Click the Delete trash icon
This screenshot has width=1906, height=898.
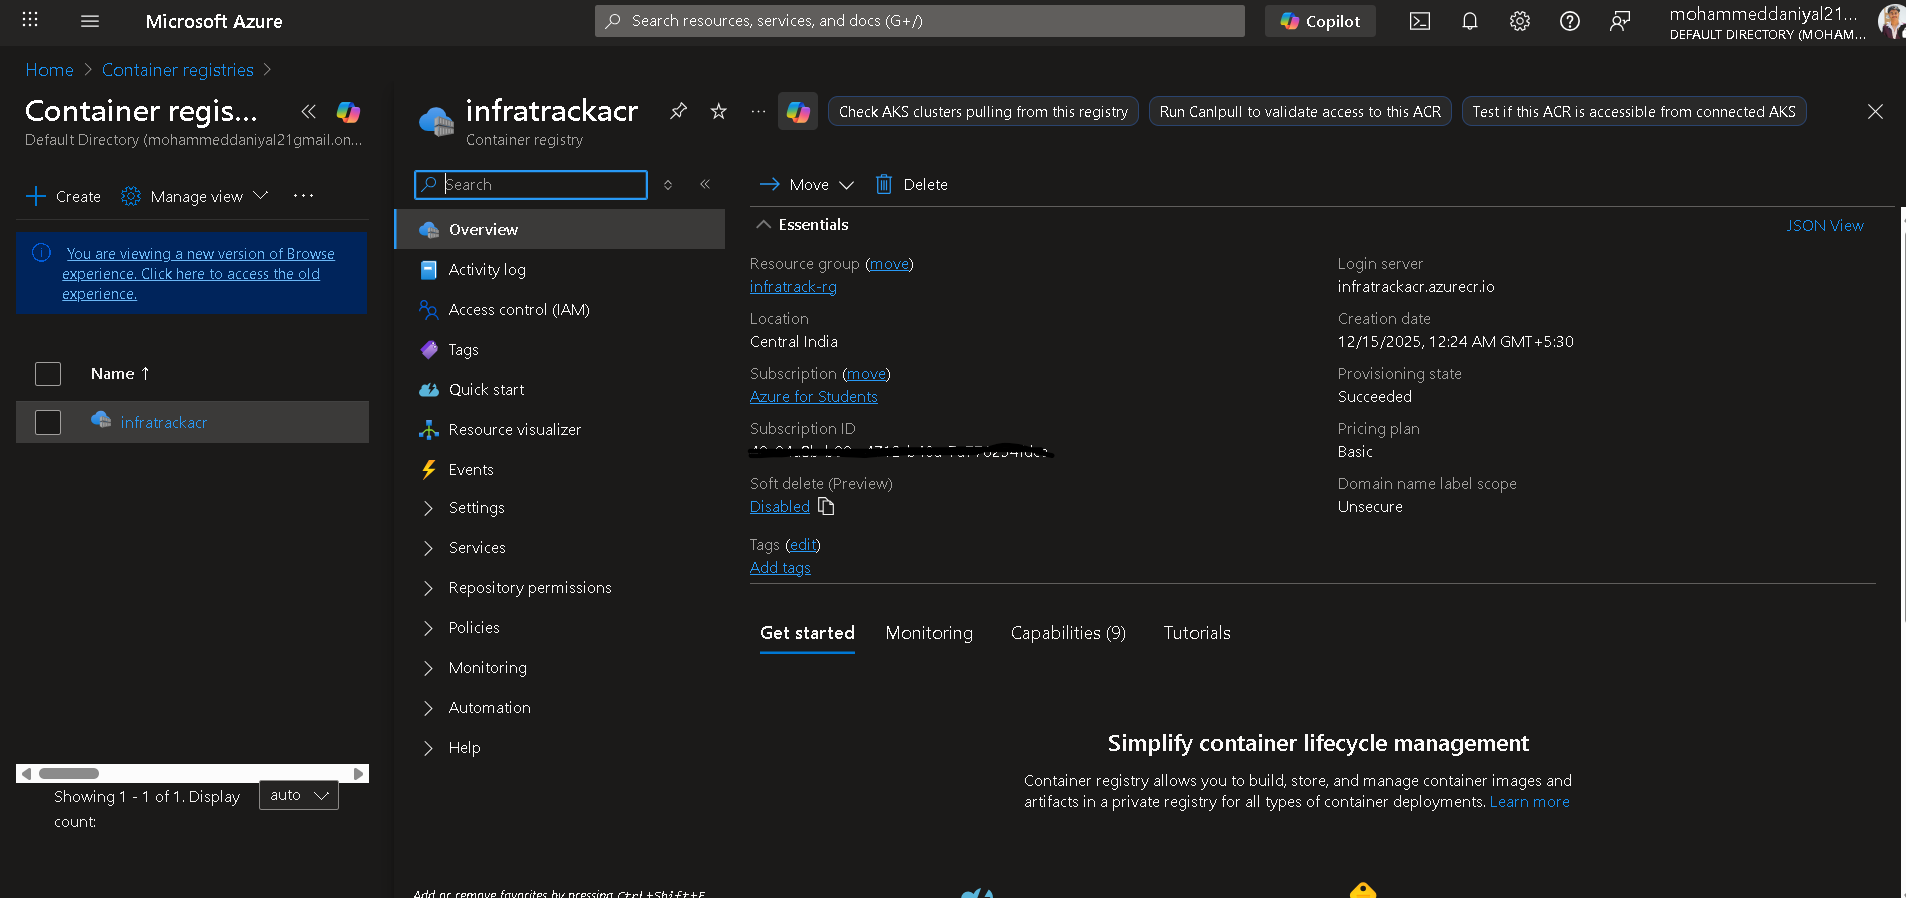click(x=884, y=184)
